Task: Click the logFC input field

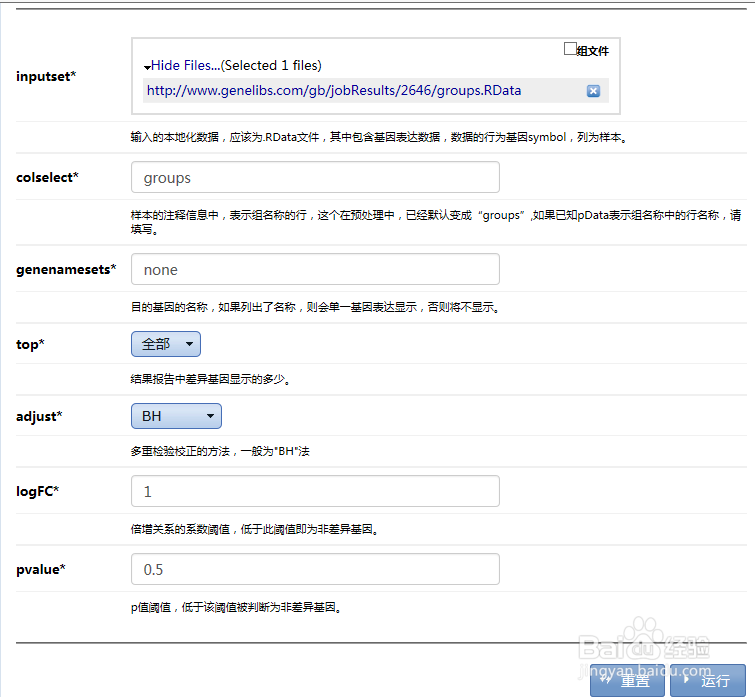Action: [x=315, y=491]
